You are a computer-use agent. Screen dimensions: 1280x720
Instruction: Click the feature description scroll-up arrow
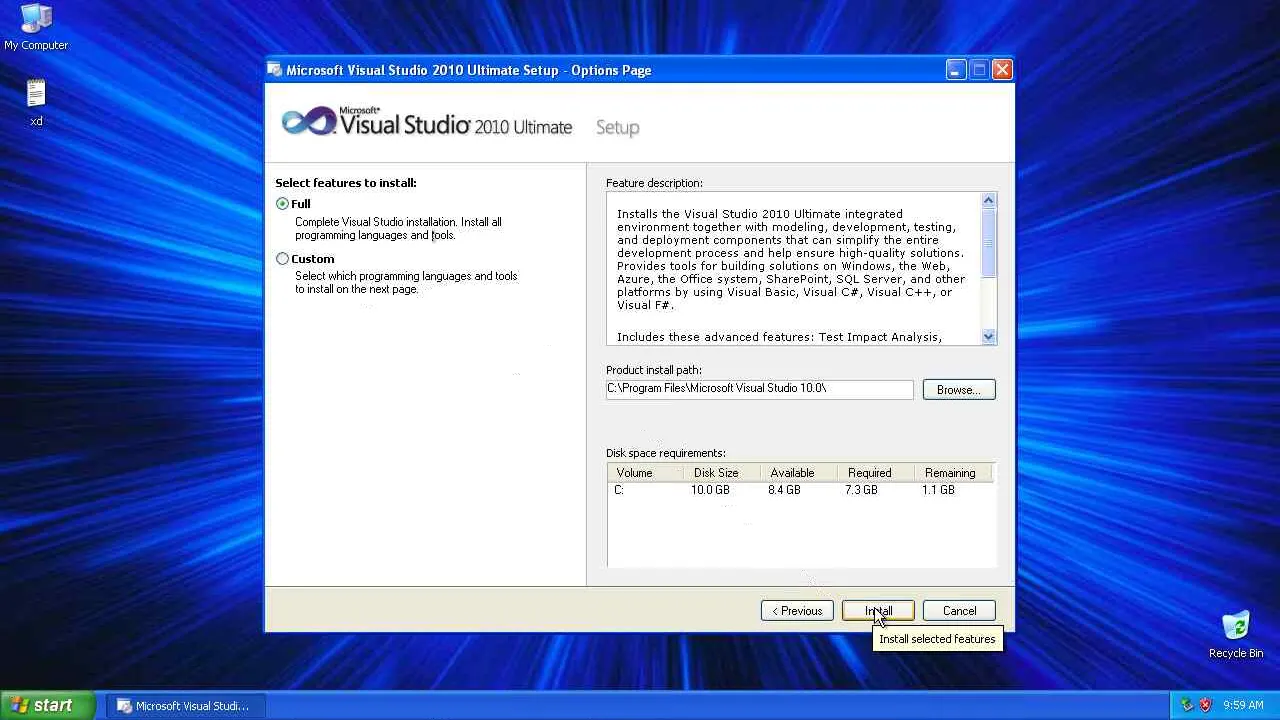(x=989, y=200)
